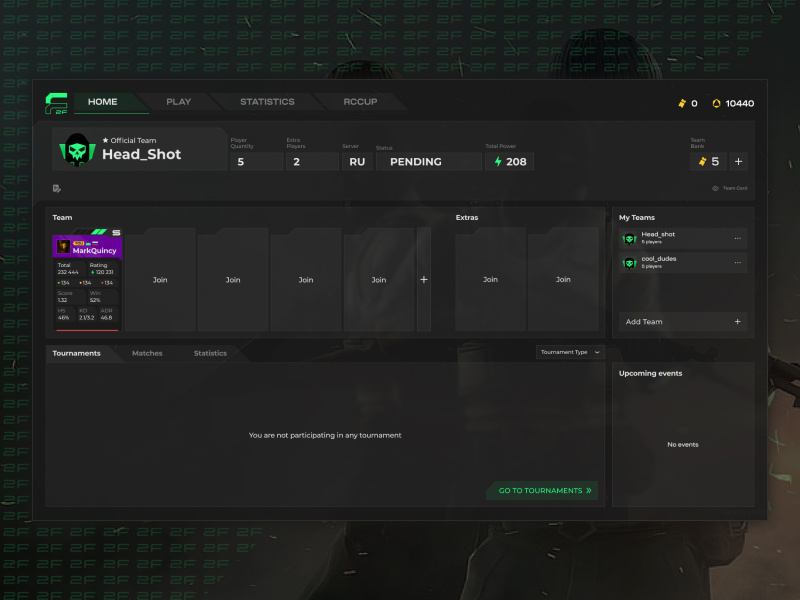The height and width of the screenshot is (600, 800).
Task: Click the gold coins icon showing 10440
Action: [x=718, y=102]
